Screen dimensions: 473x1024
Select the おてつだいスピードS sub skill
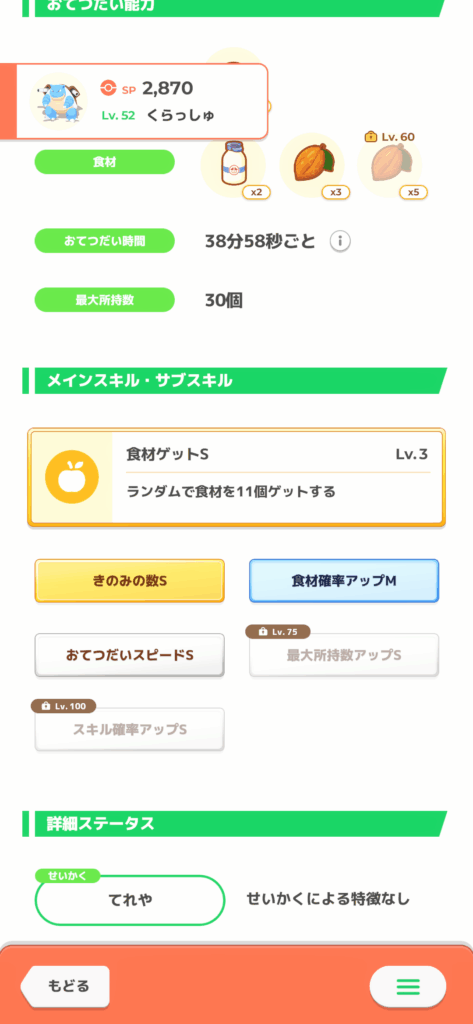click(x=129, y=655)
